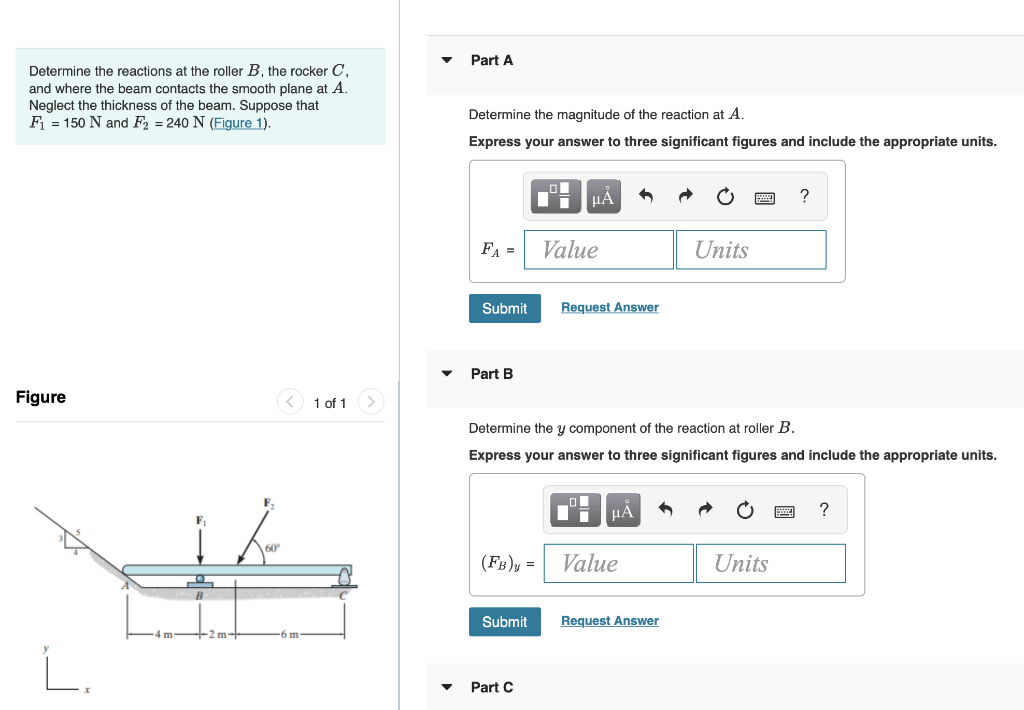Screen dimensions: 1024x710
Task: Undo your last entry in Part A
Action: (x=644, y=196)
